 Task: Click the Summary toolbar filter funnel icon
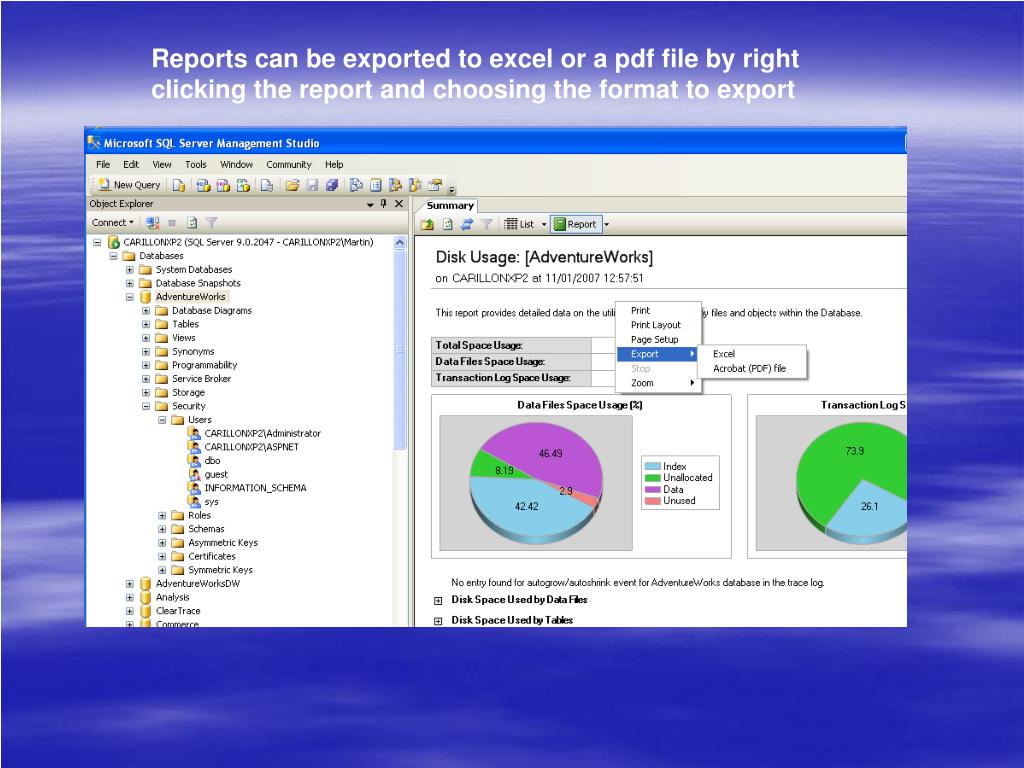[487, 225]
